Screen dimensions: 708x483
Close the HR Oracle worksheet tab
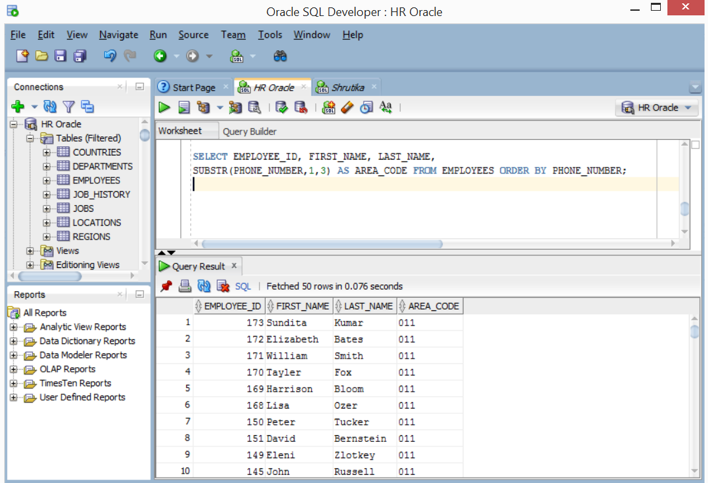303,87
